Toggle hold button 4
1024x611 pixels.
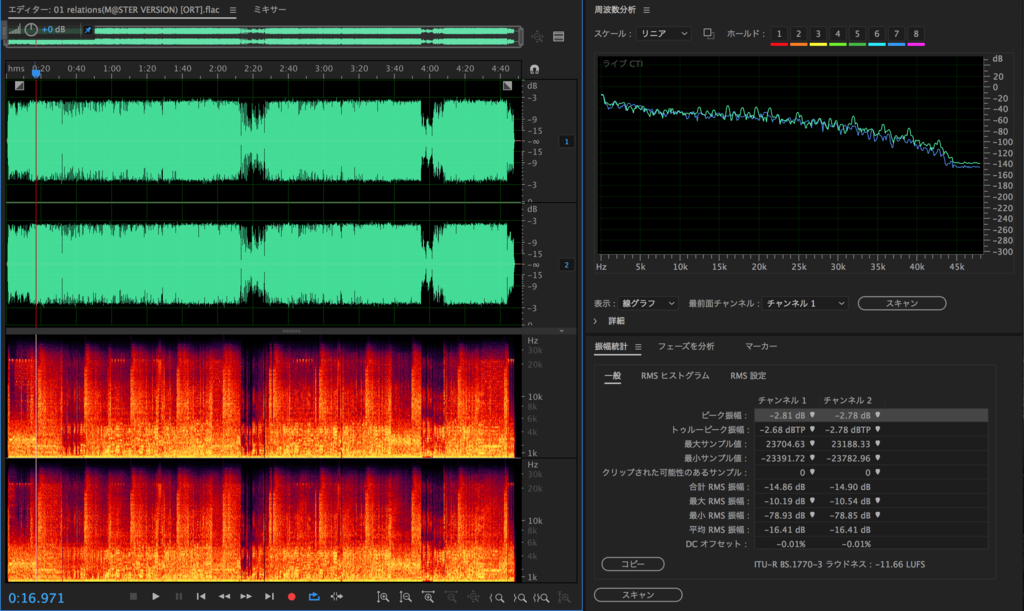click(x=838, y=34)
